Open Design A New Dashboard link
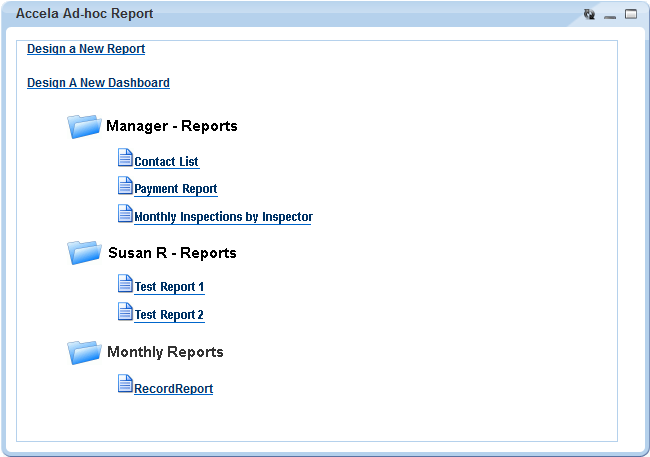 coord(98,83)
